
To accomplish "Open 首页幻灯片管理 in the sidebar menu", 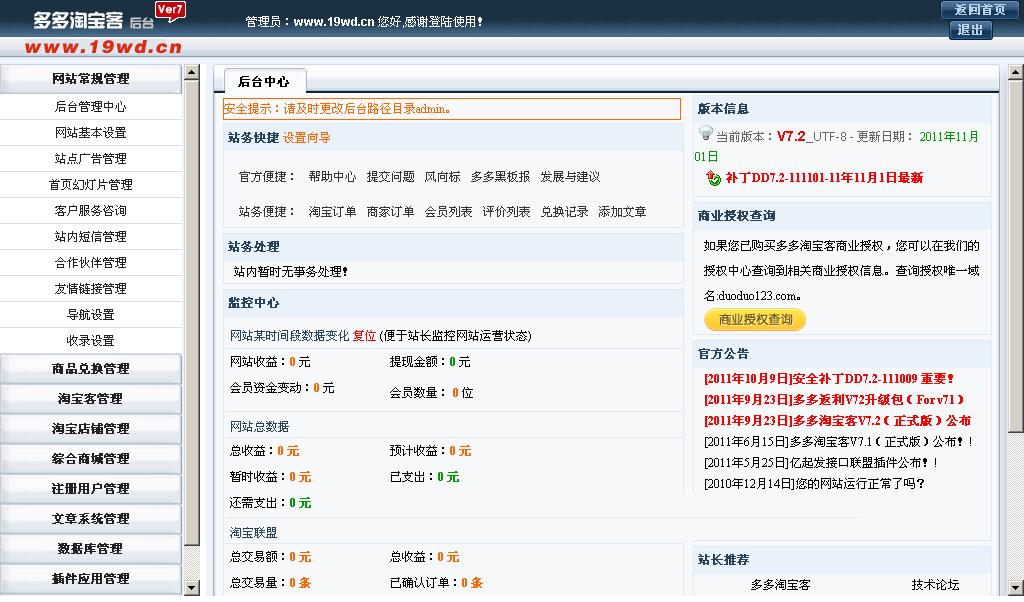I will [x=91, y=184].
